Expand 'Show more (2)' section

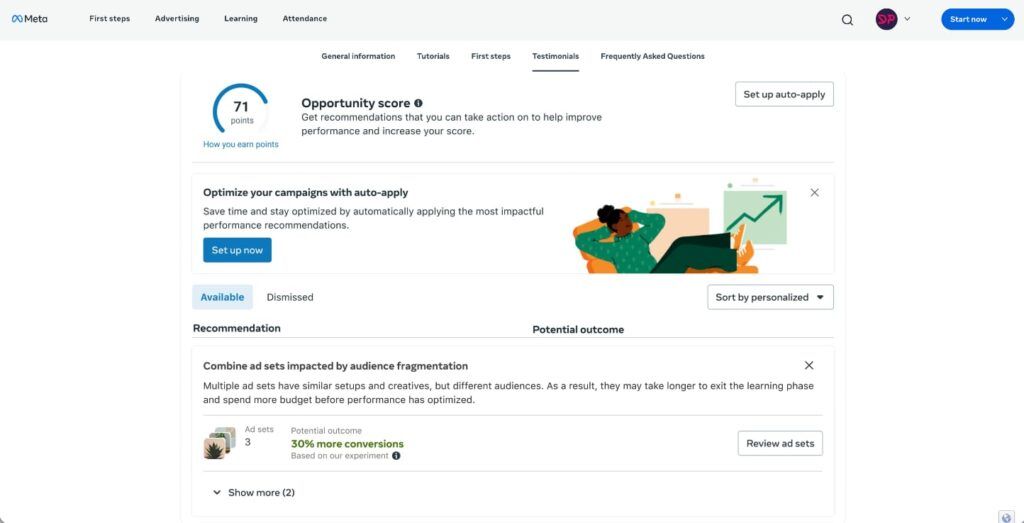(254, 492)
